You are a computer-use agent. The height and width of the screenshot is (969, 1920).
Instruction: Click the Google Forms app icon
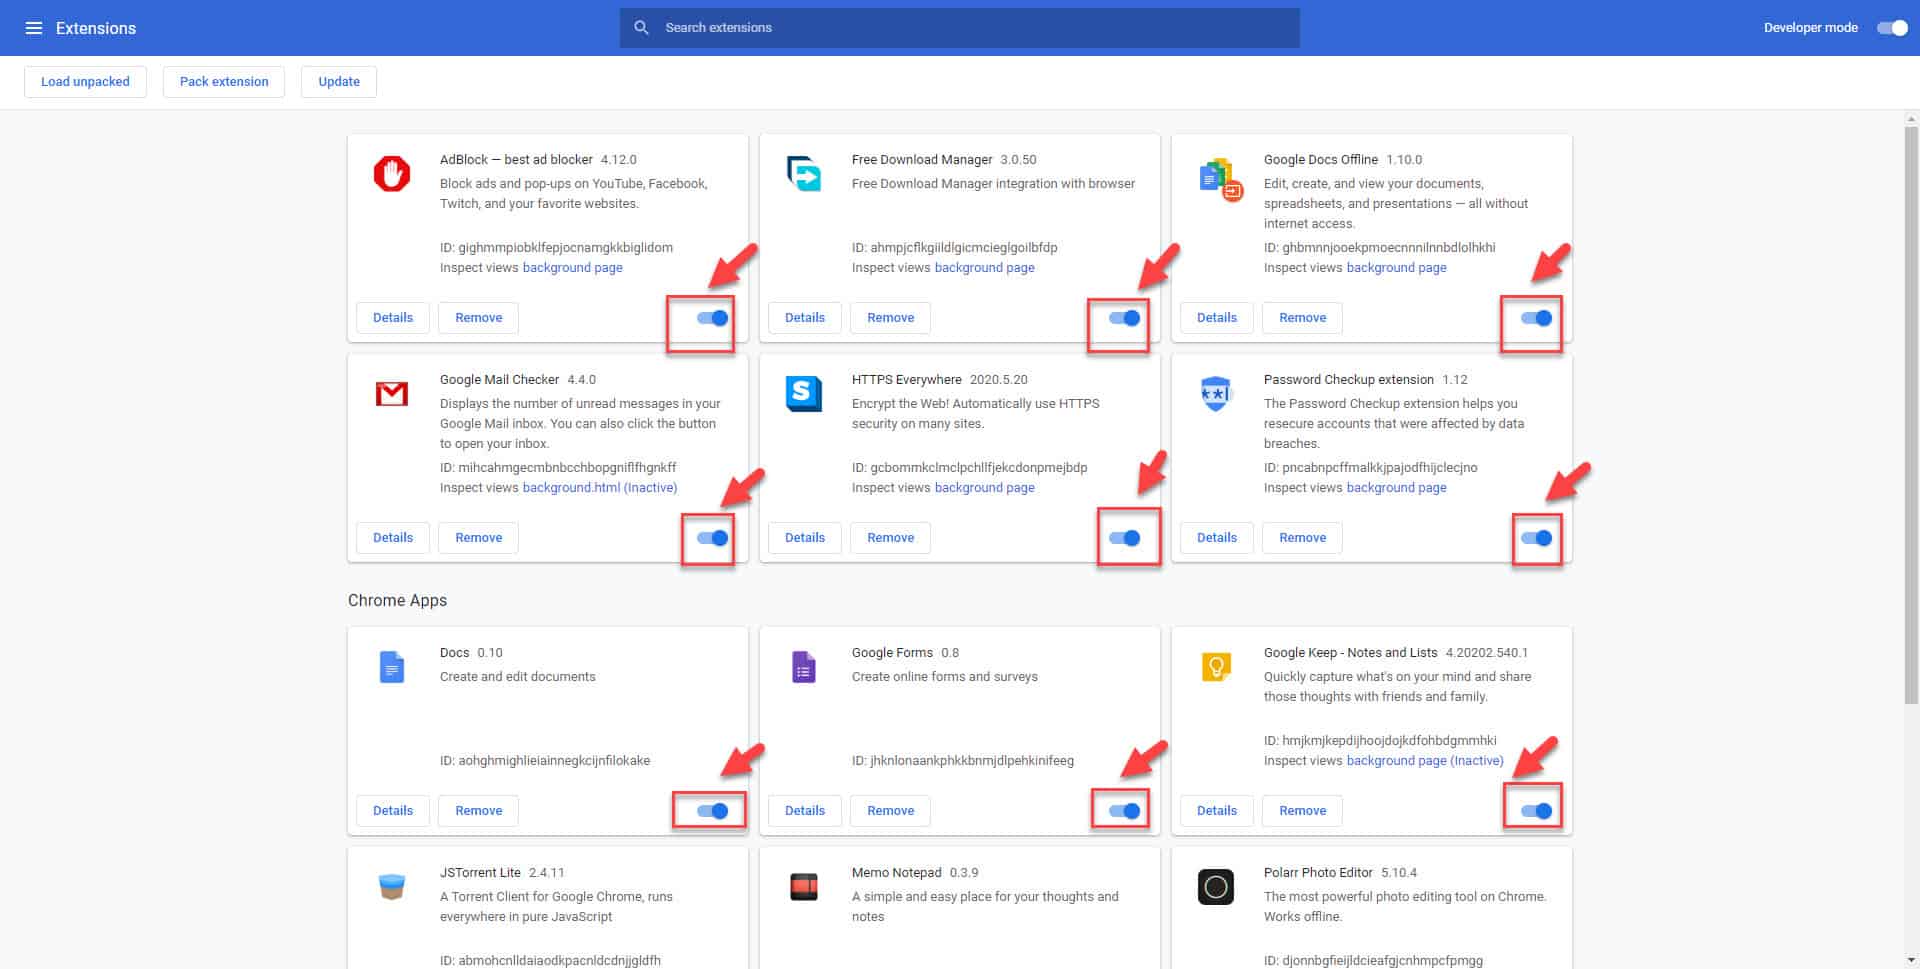click(x=804, y=667)
